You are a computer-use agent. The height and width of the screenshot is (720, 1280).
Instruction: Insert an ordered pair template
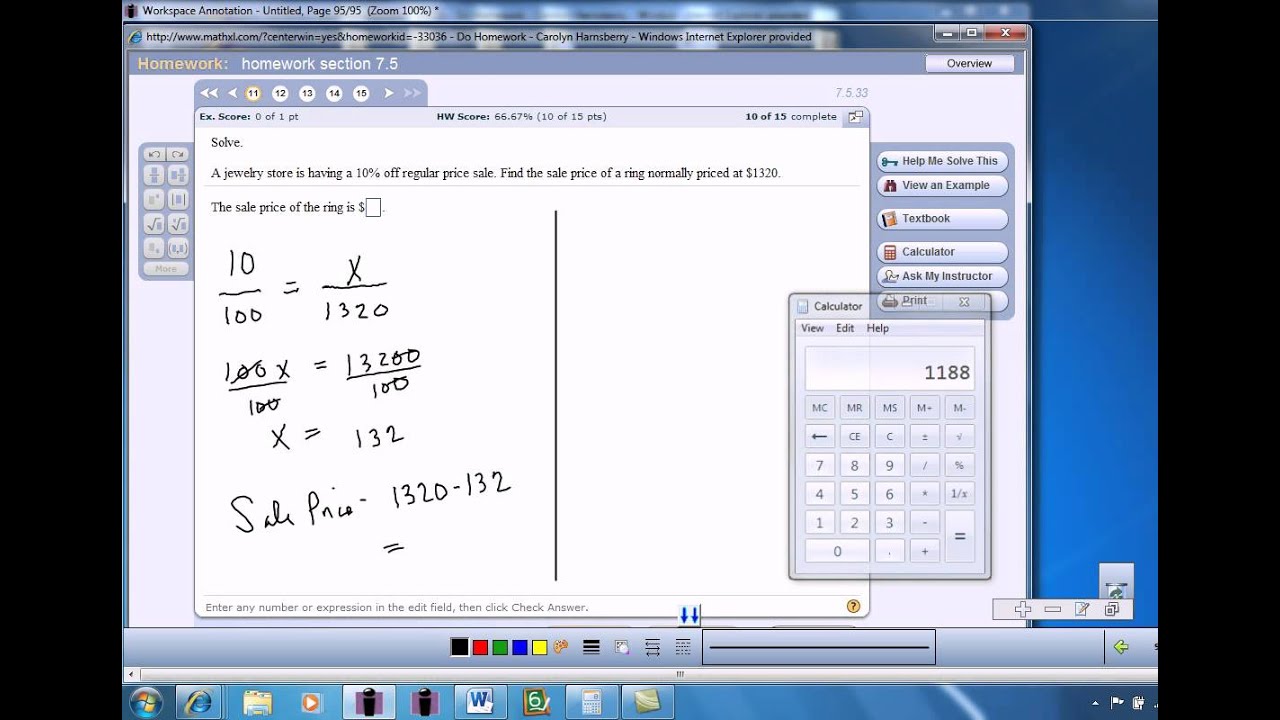point(177,248)
